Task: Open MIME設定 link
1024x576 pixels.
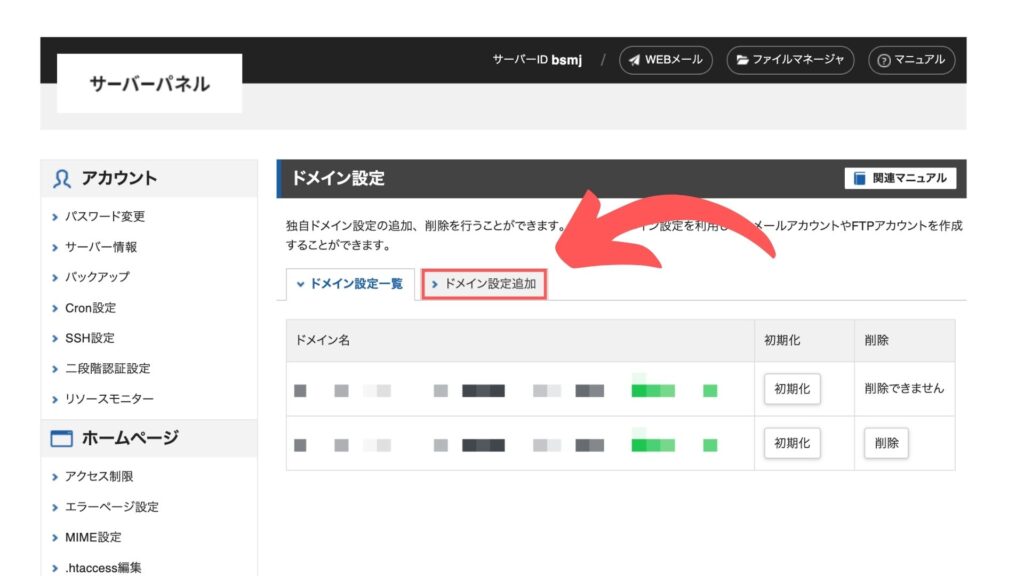Action: pyautogui.click(x=93, y=537)
